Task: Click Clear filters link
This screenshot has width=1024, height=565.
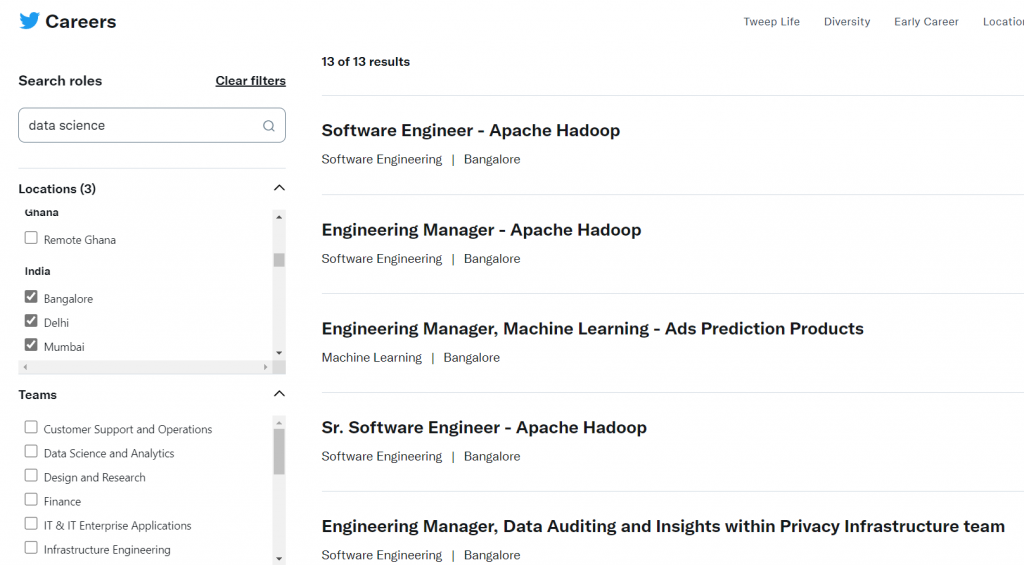Action: pos(251,81)
